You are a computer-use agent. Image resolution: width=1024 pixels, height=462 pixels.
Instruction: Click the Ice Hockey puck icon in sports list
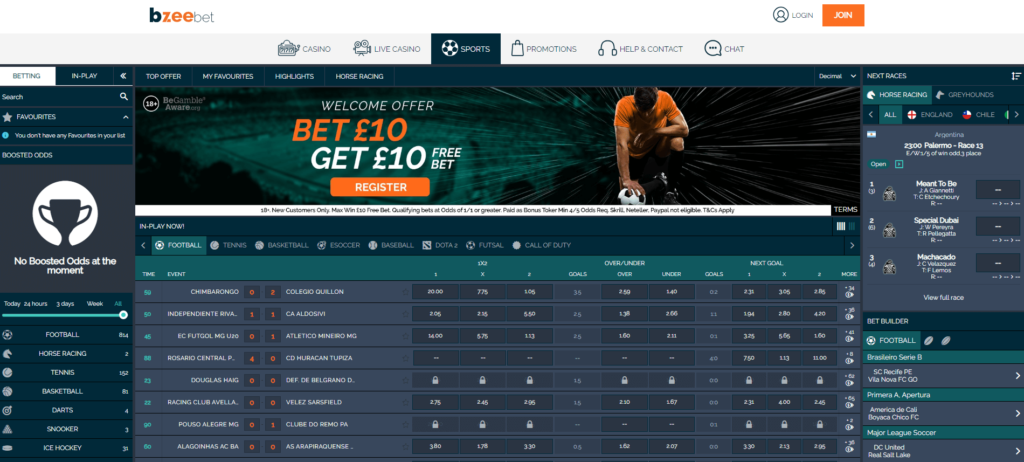click(x=7, y=448)
